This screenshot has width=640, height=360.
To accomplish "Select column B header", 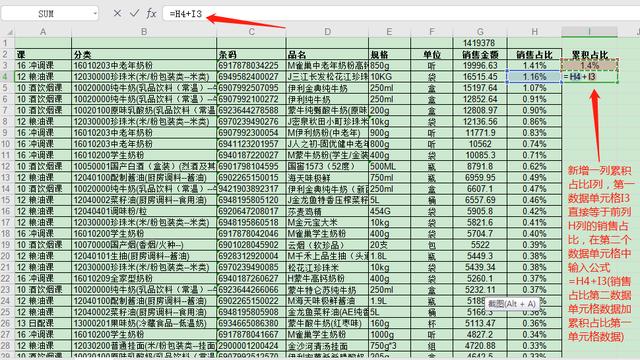I will pyautogui.click(x=144, y=31).
